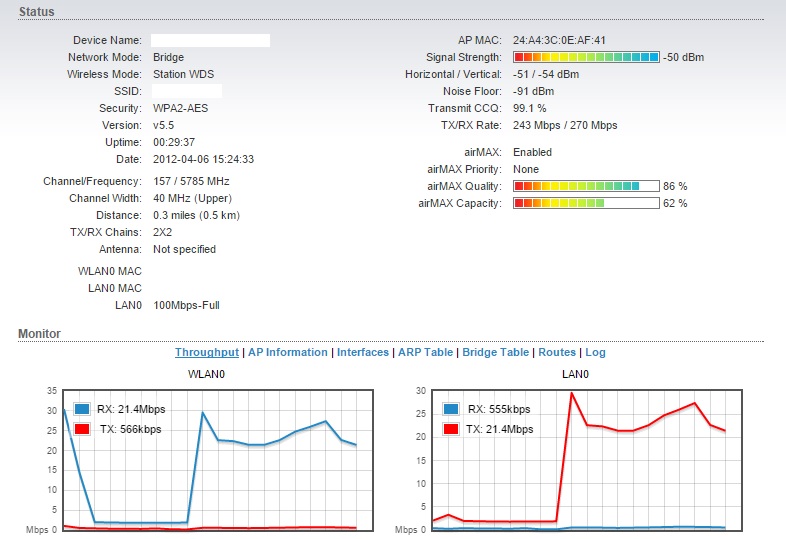Switch to the AP Information view
786x539 pixels.
click(288, 352)
